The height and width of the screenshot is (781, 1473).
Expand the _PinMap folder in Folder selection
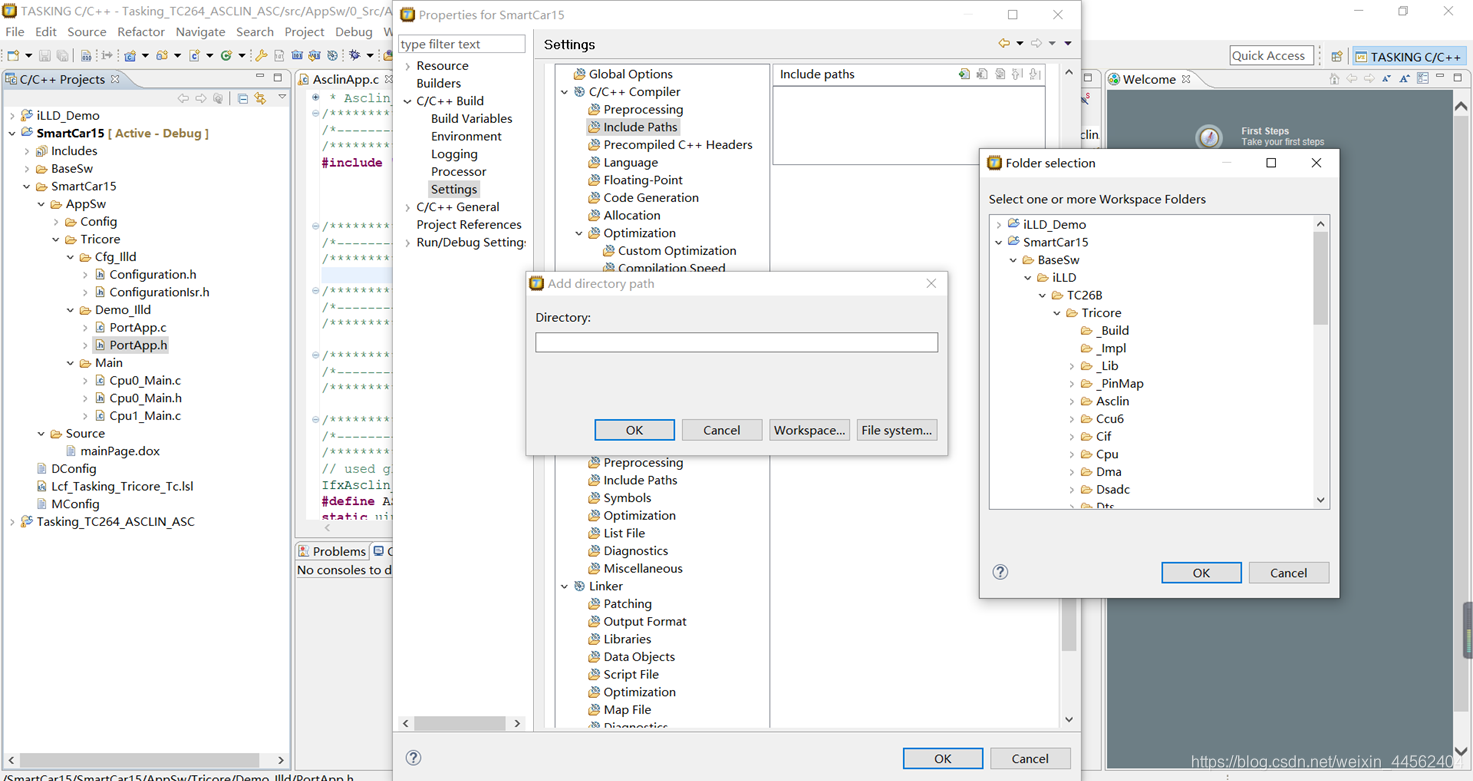click(x=1072, y=384)
